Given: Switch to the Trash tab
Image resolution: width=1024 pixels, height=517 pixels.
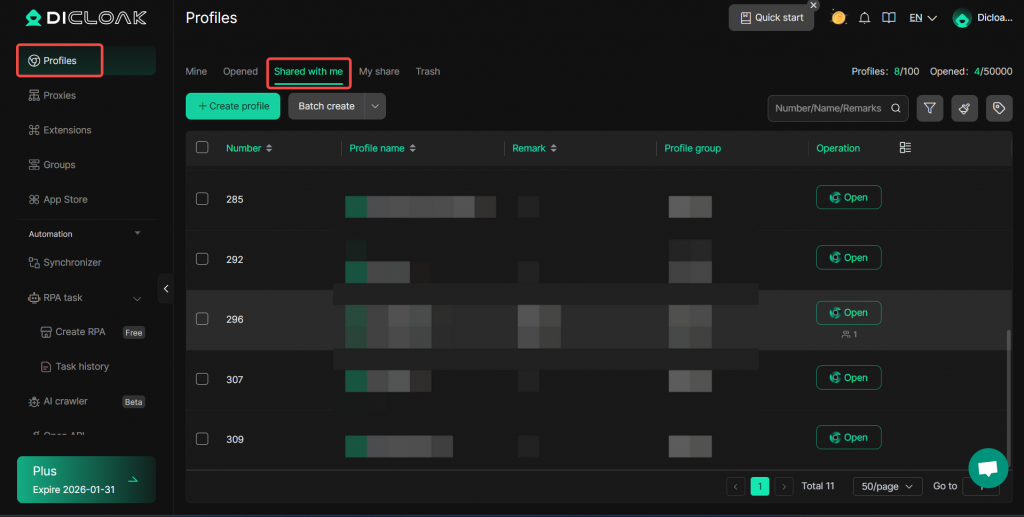Looking at the screenshot, I should click(x=427, y=72).
